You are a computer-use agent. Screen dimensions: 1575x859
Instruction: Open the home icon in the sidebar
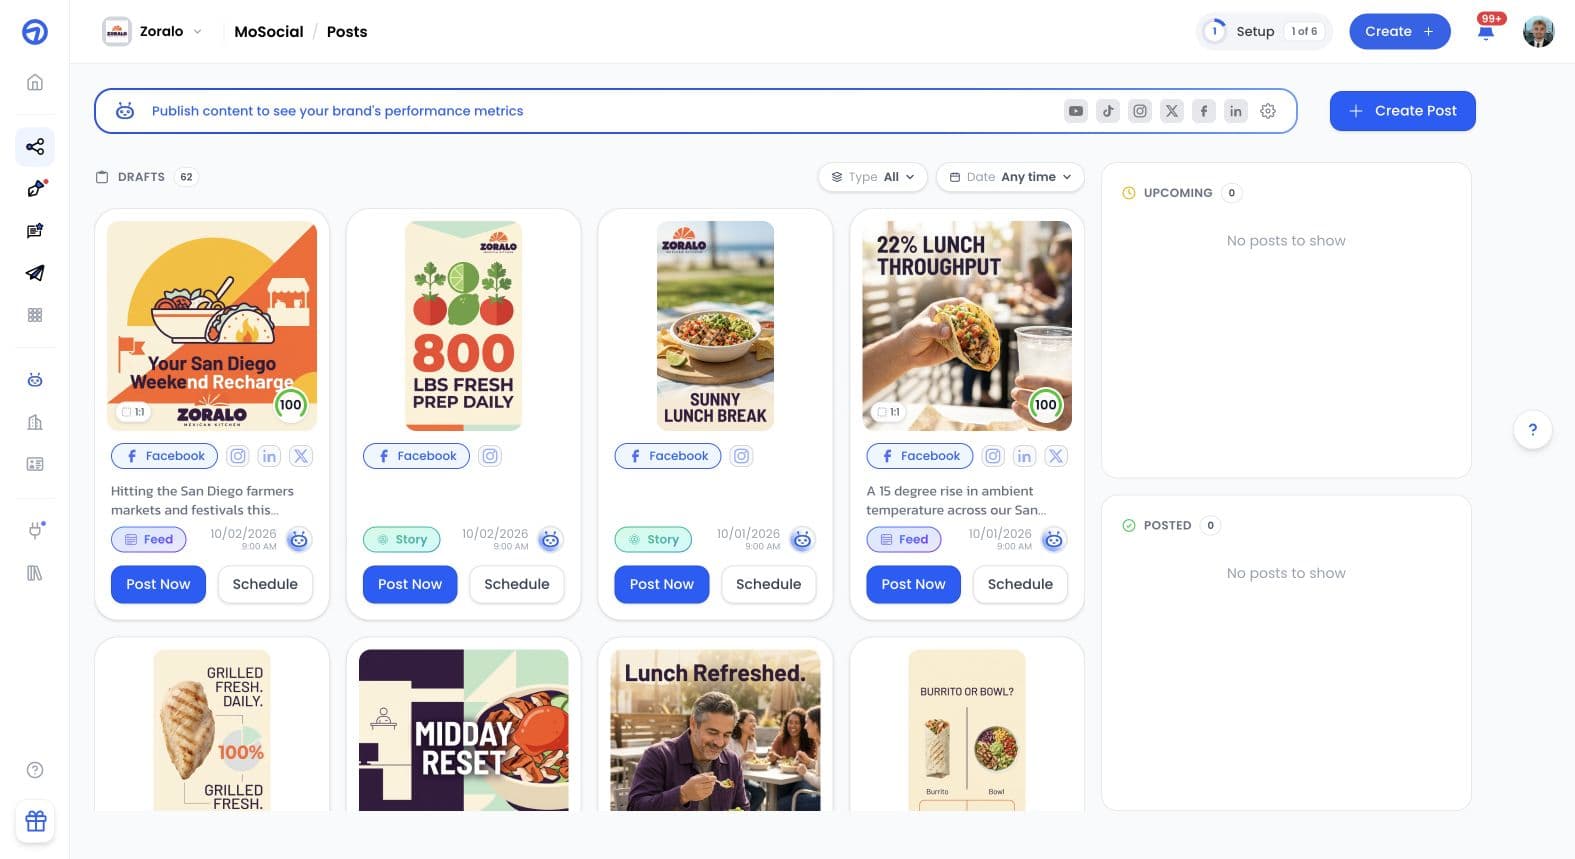click(35, 82)
